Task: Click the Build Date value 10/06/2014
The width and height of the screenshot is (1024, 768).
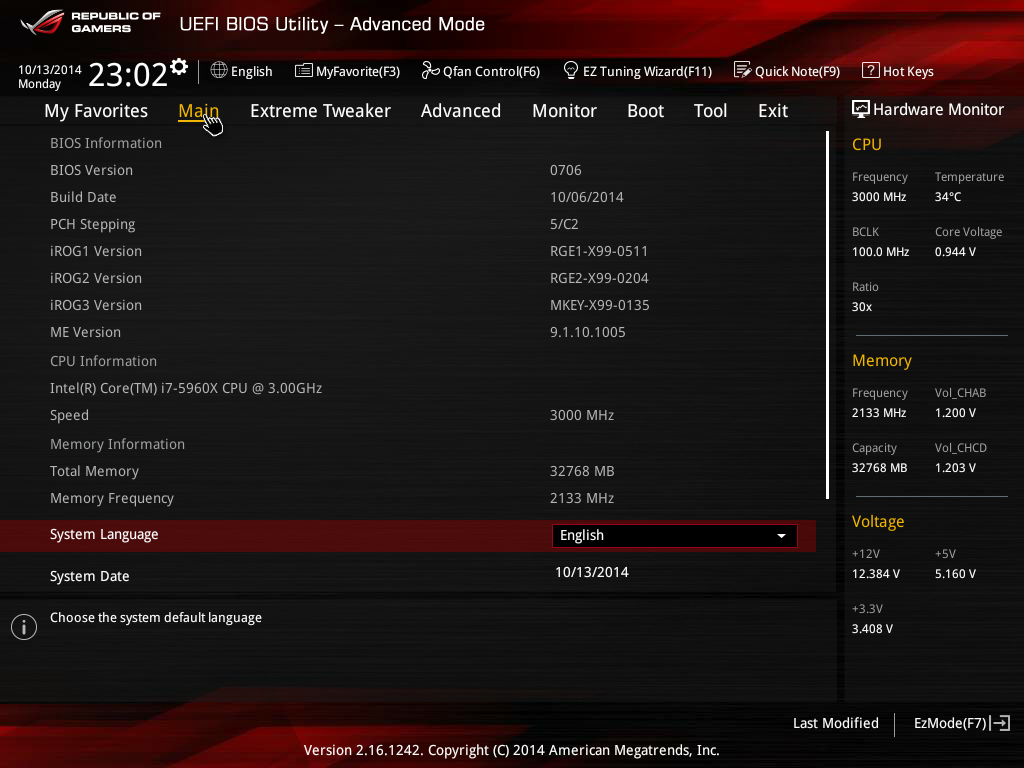Action: pos(586,197)
